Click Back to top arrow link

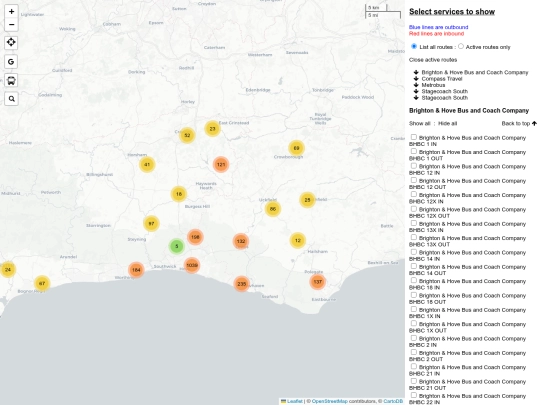click(519, 123)
